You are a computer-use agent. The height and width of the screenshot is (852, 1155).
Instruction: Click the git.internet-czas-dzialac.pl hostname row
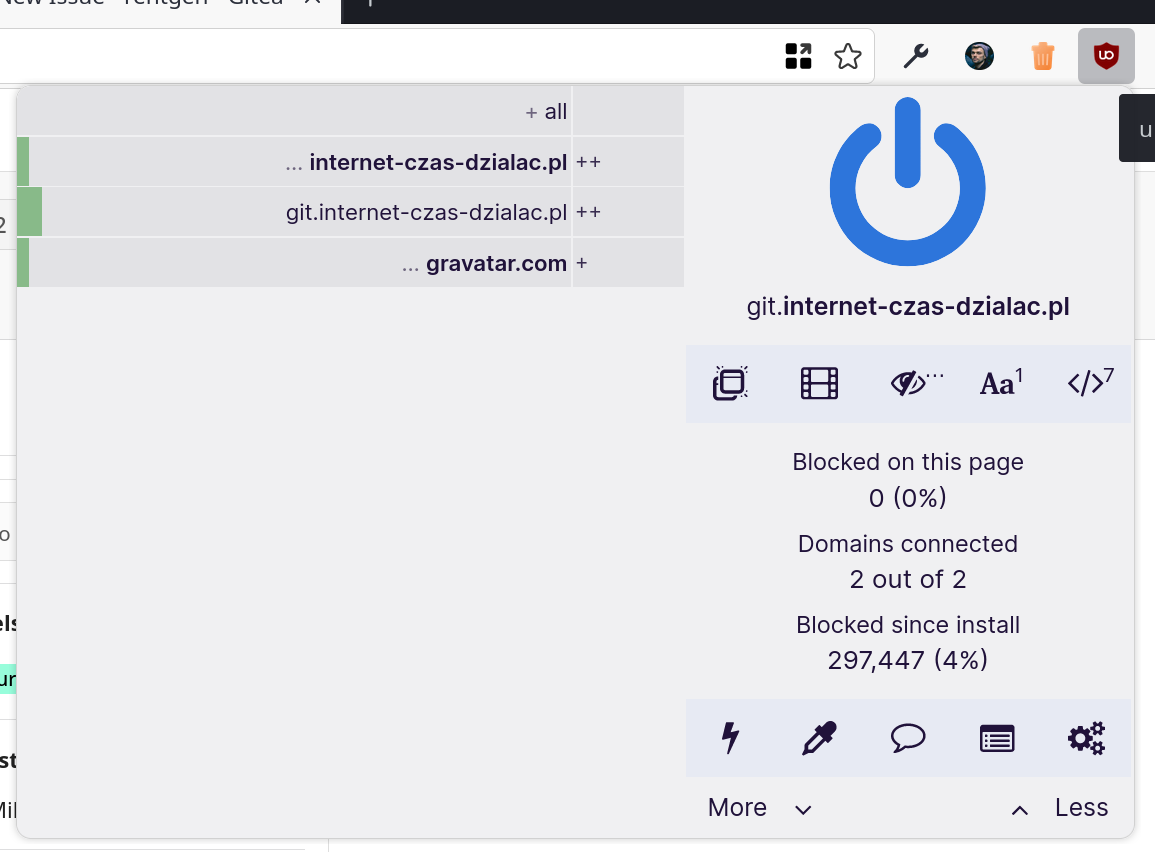click(x=426, y=213)
